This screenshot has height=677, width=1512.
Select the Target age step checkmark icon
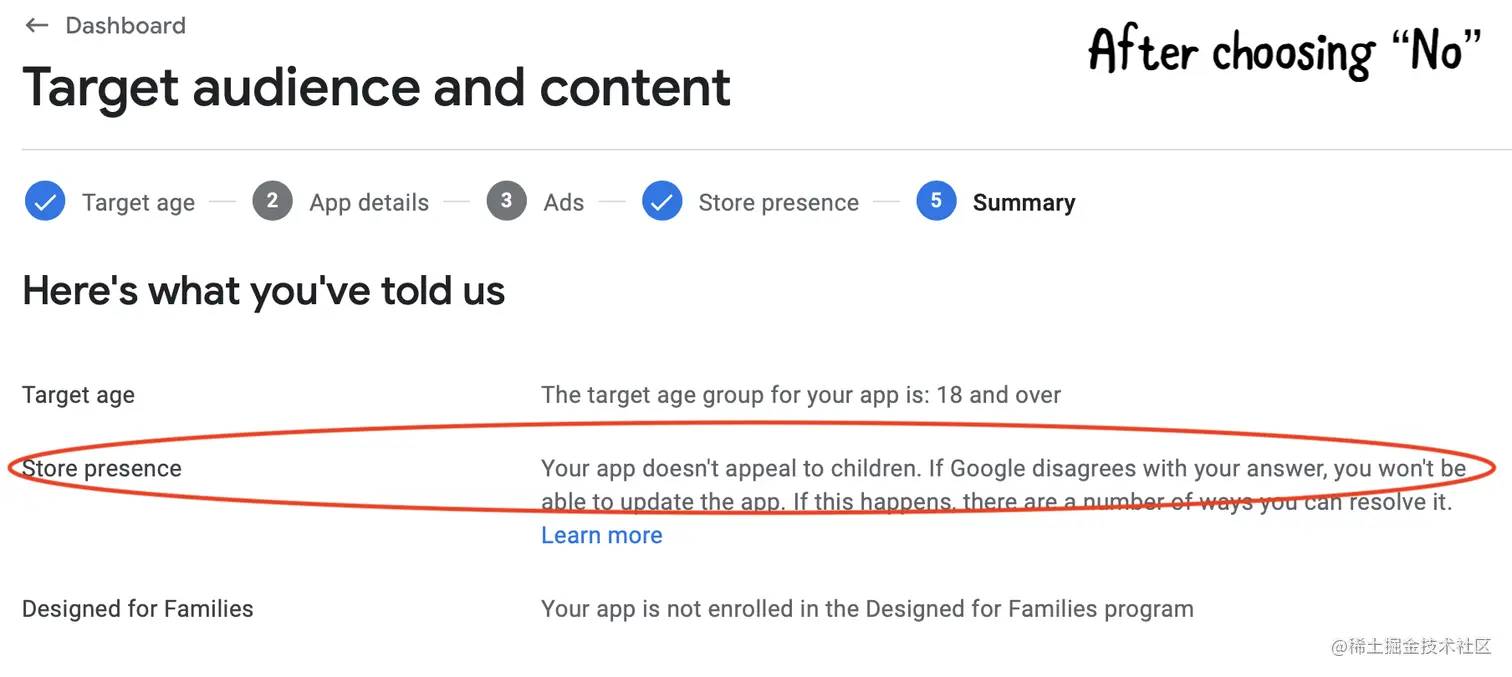coord(45,202)
